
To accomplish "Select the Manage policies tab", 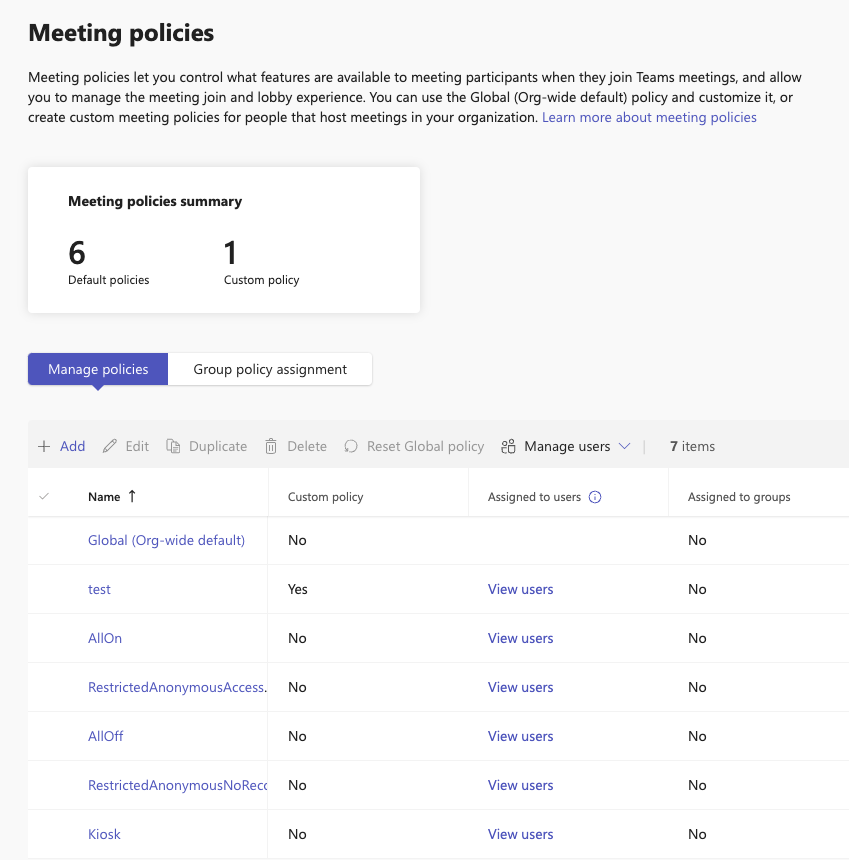I will click(98, 369).
